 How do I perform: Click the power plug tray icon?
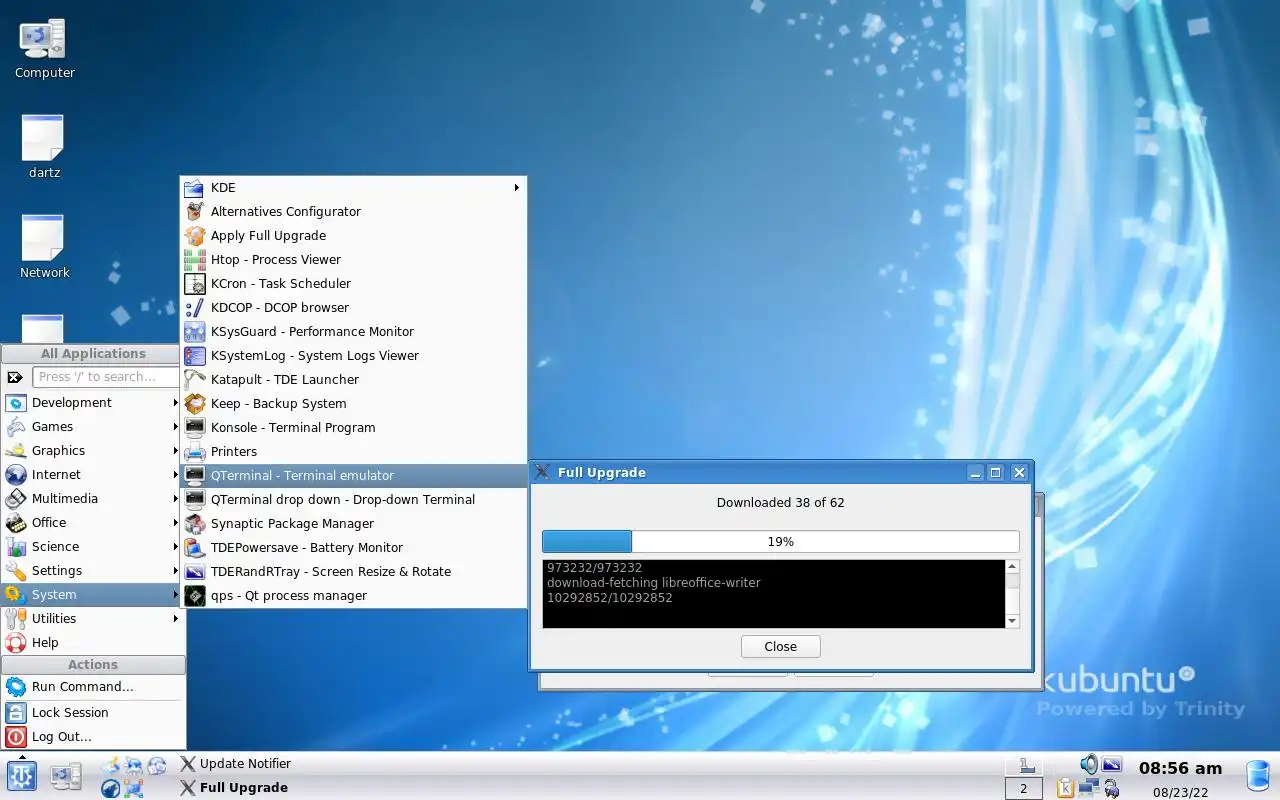(1111, 789)
